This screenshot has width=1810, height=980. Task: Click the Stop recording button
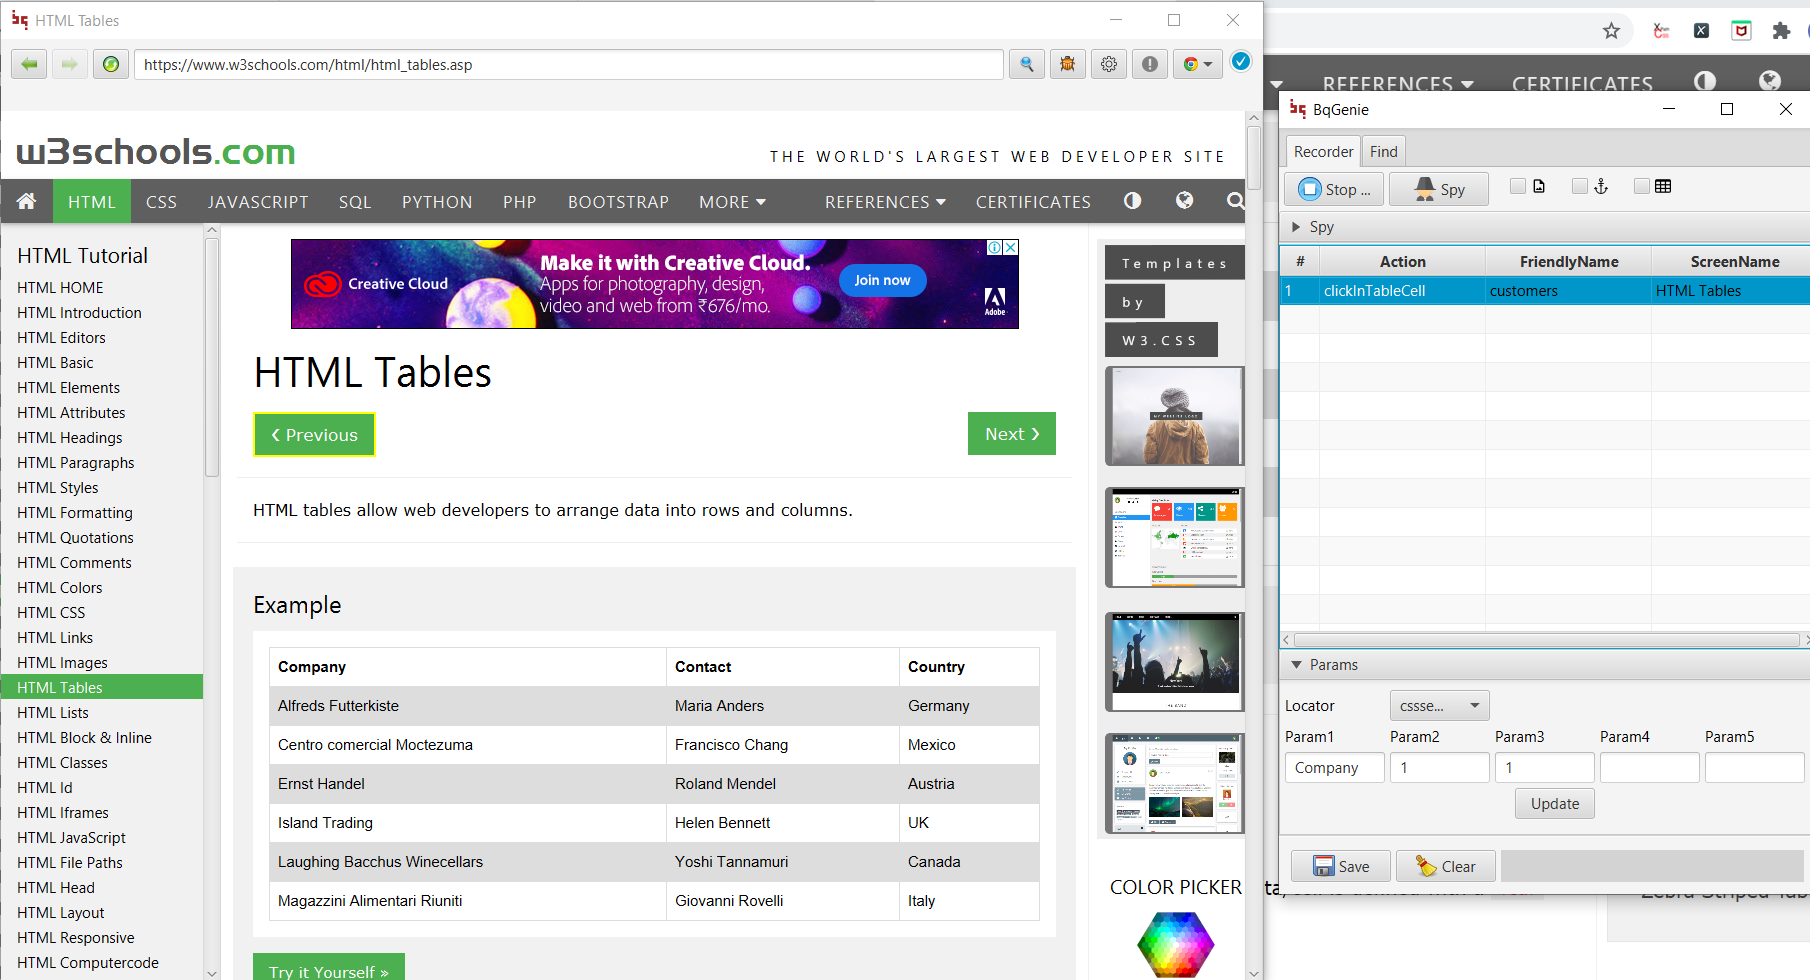coord(1335,189)
